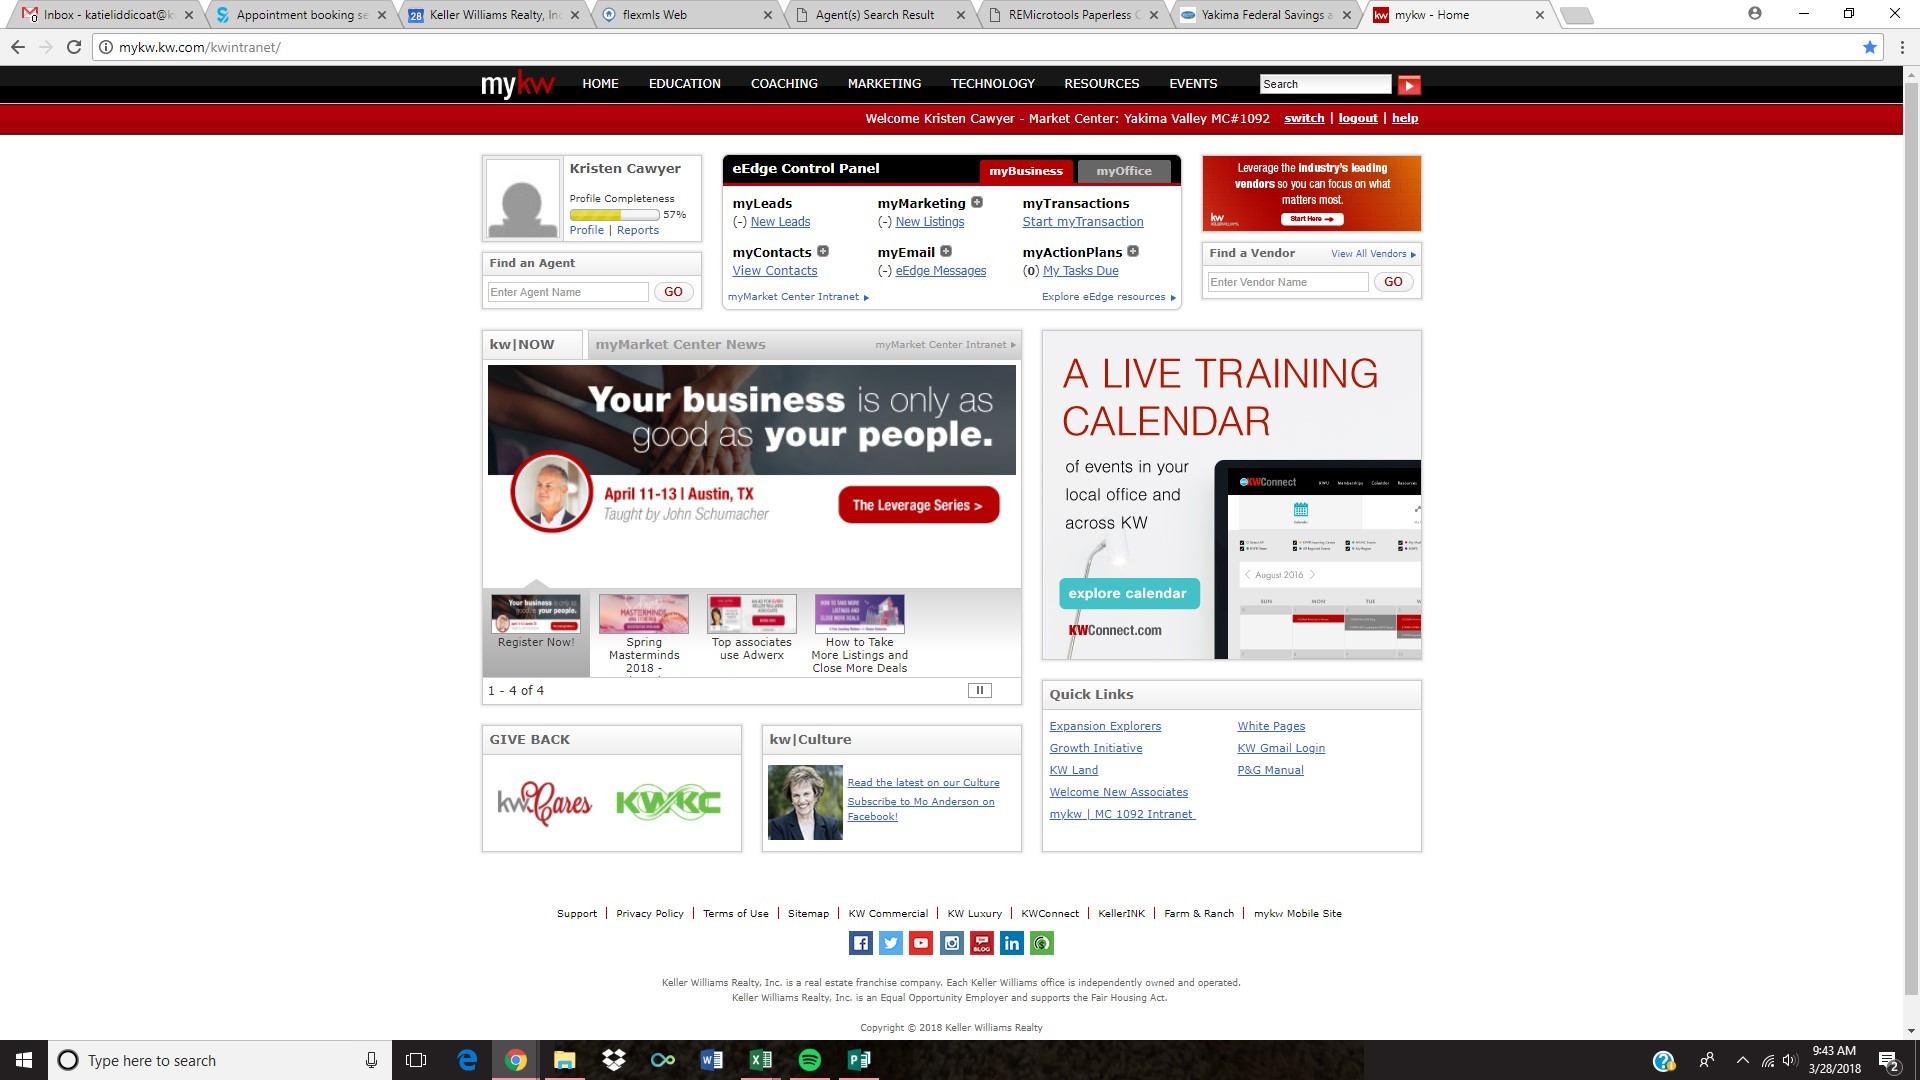Click the profile avatar placeholder image
Viewport: 1920px width, 1080px height.
pos(523,198)
